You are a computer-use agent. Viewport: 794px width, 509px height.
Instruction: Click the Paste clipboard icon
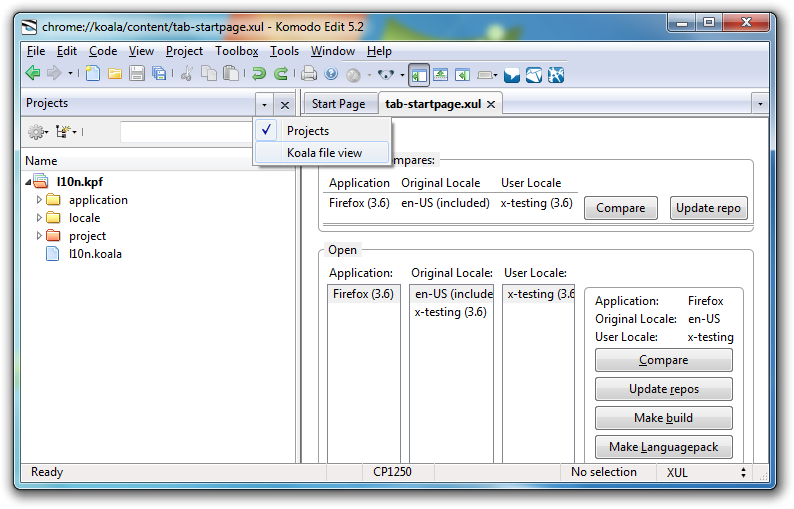231,74
